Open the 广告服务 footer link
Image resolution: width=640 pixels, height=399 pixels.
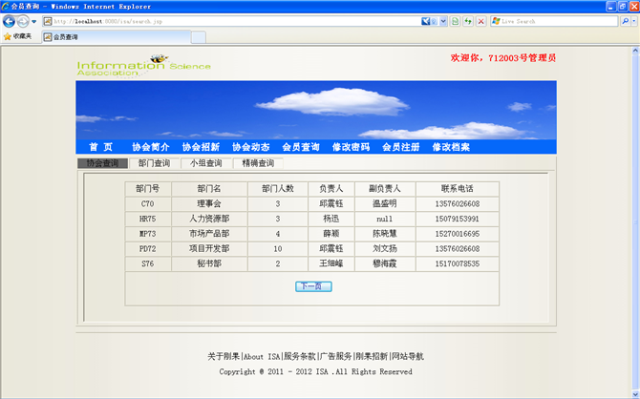336,356
